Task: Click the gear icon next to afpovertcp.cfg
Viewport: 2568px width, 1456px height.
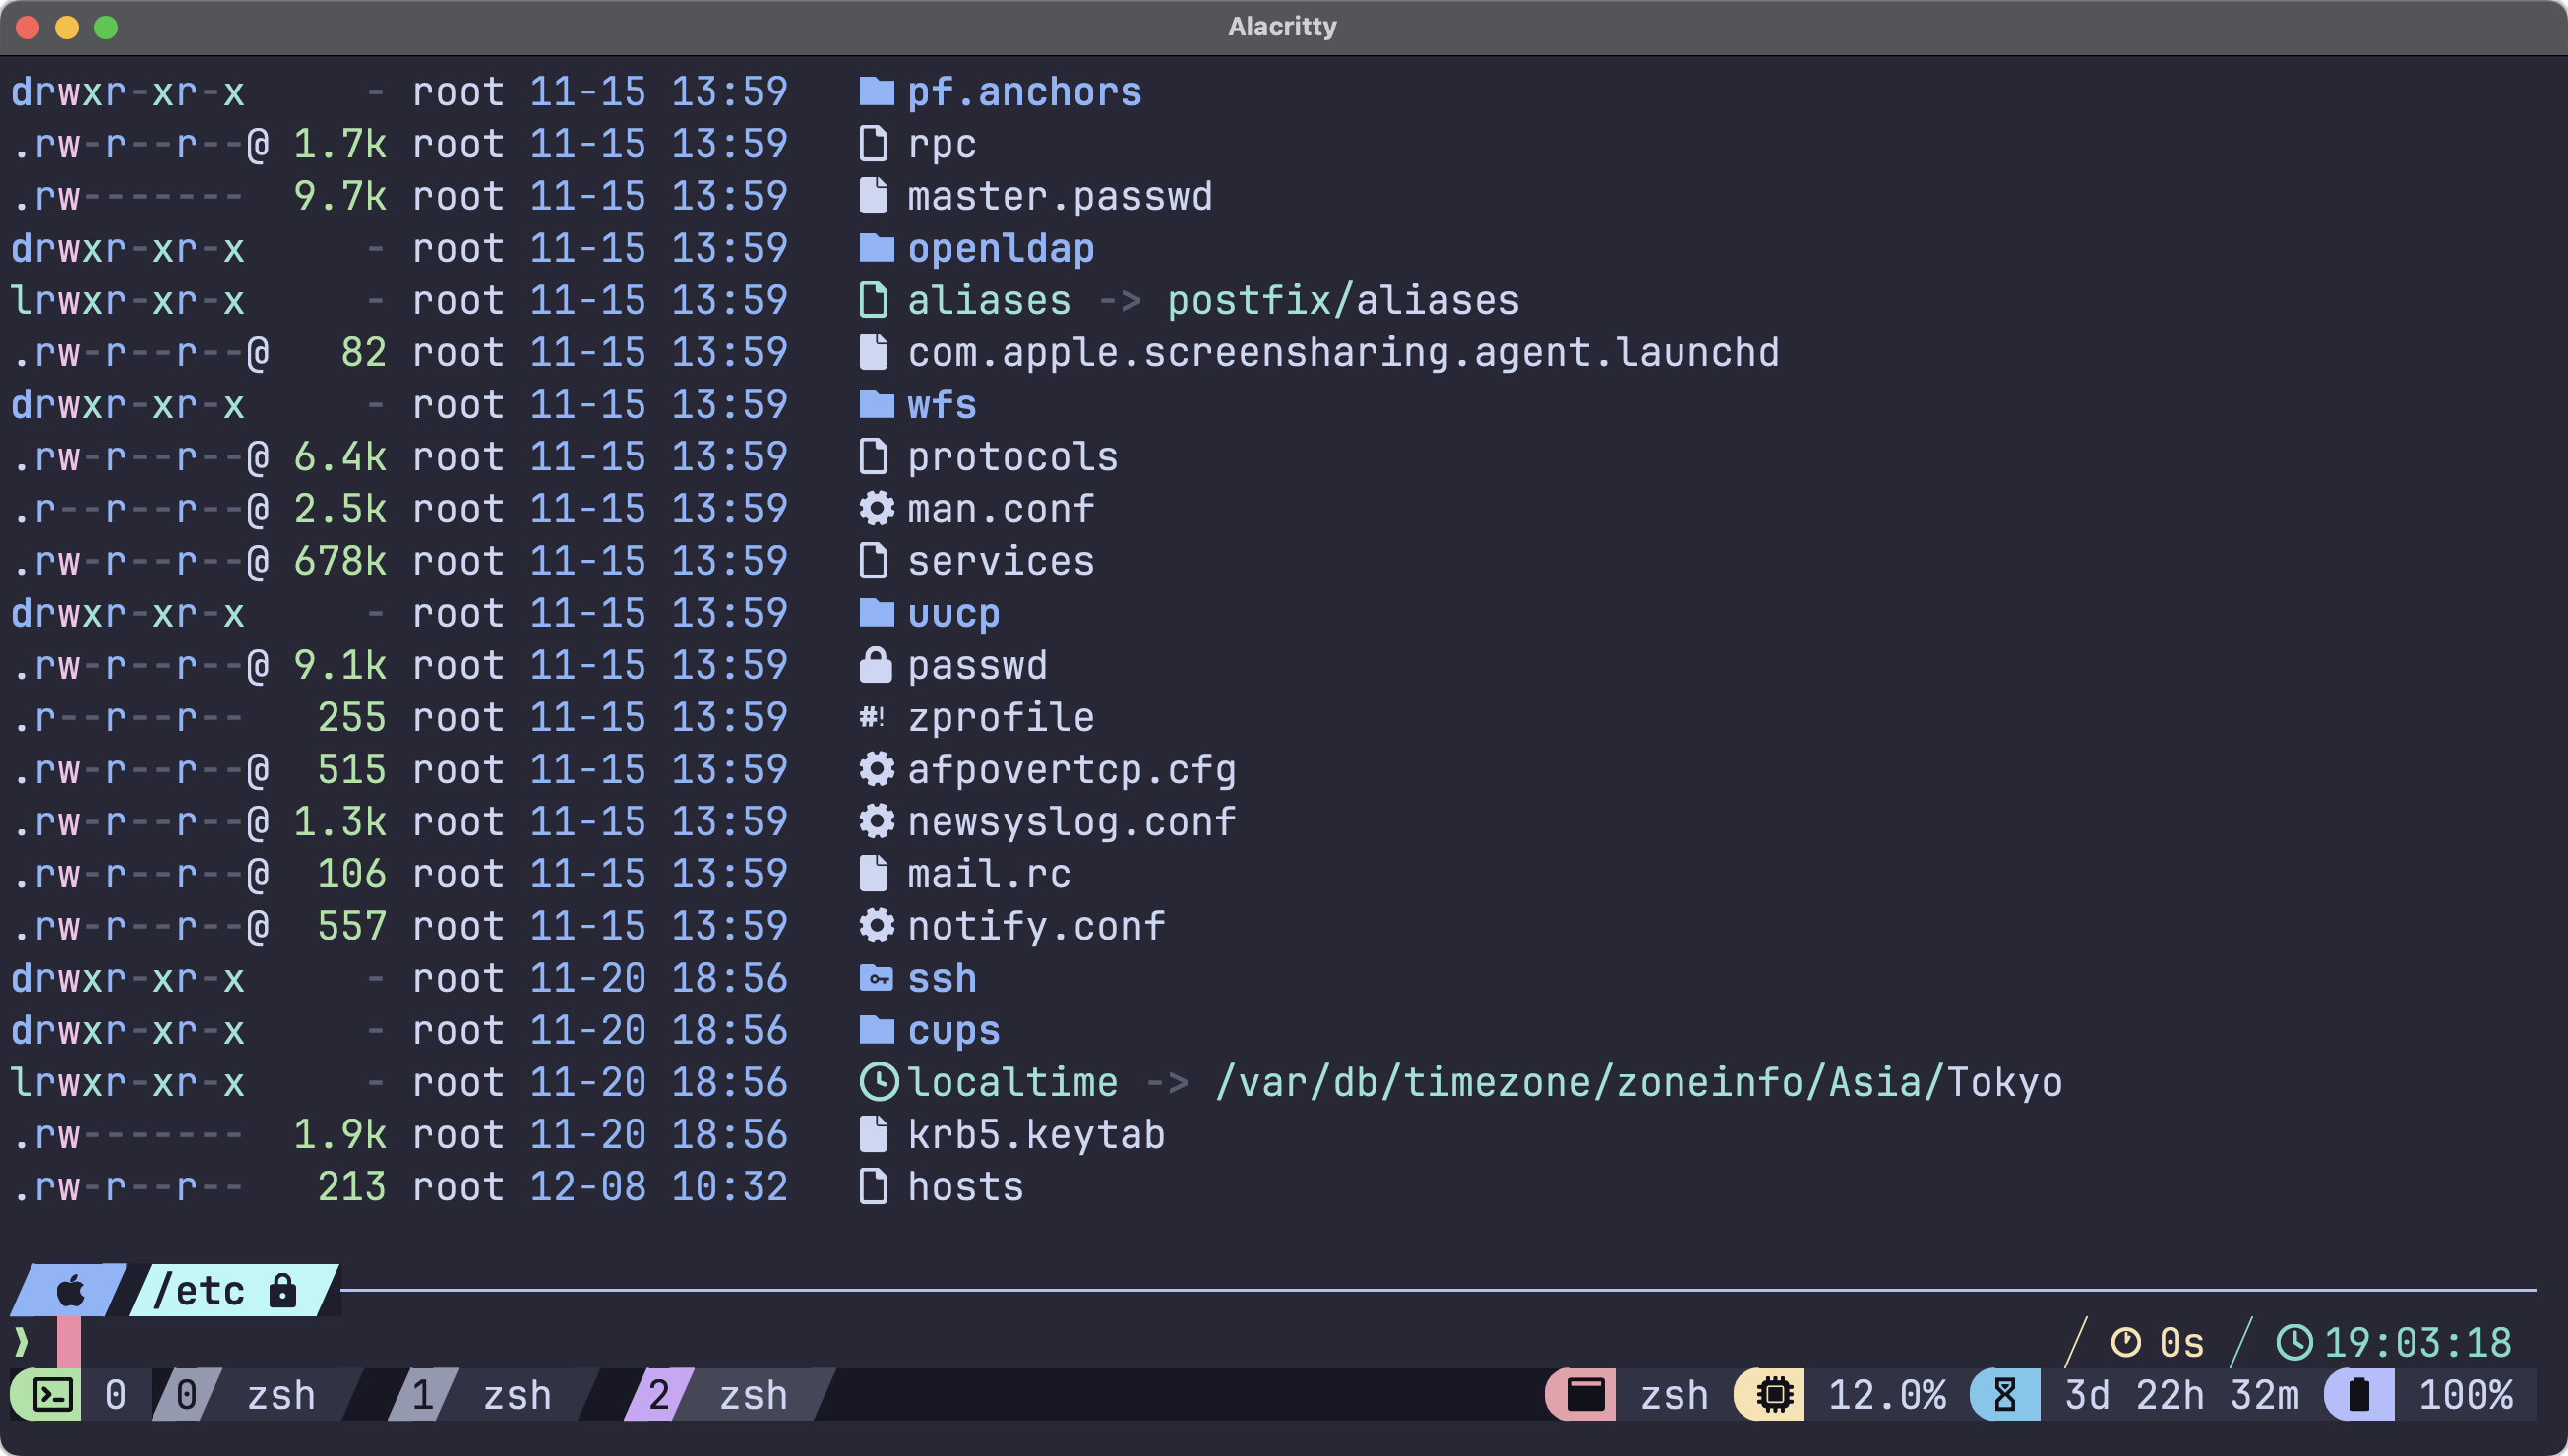Action: tap(877, 770)
